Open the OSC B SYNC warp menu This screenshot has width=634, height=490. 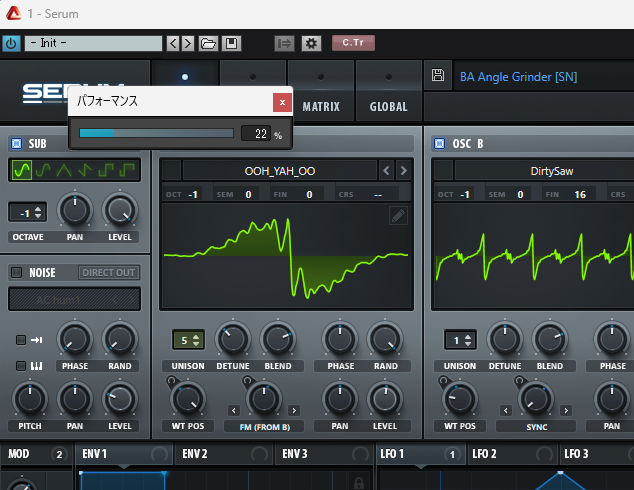536,427
